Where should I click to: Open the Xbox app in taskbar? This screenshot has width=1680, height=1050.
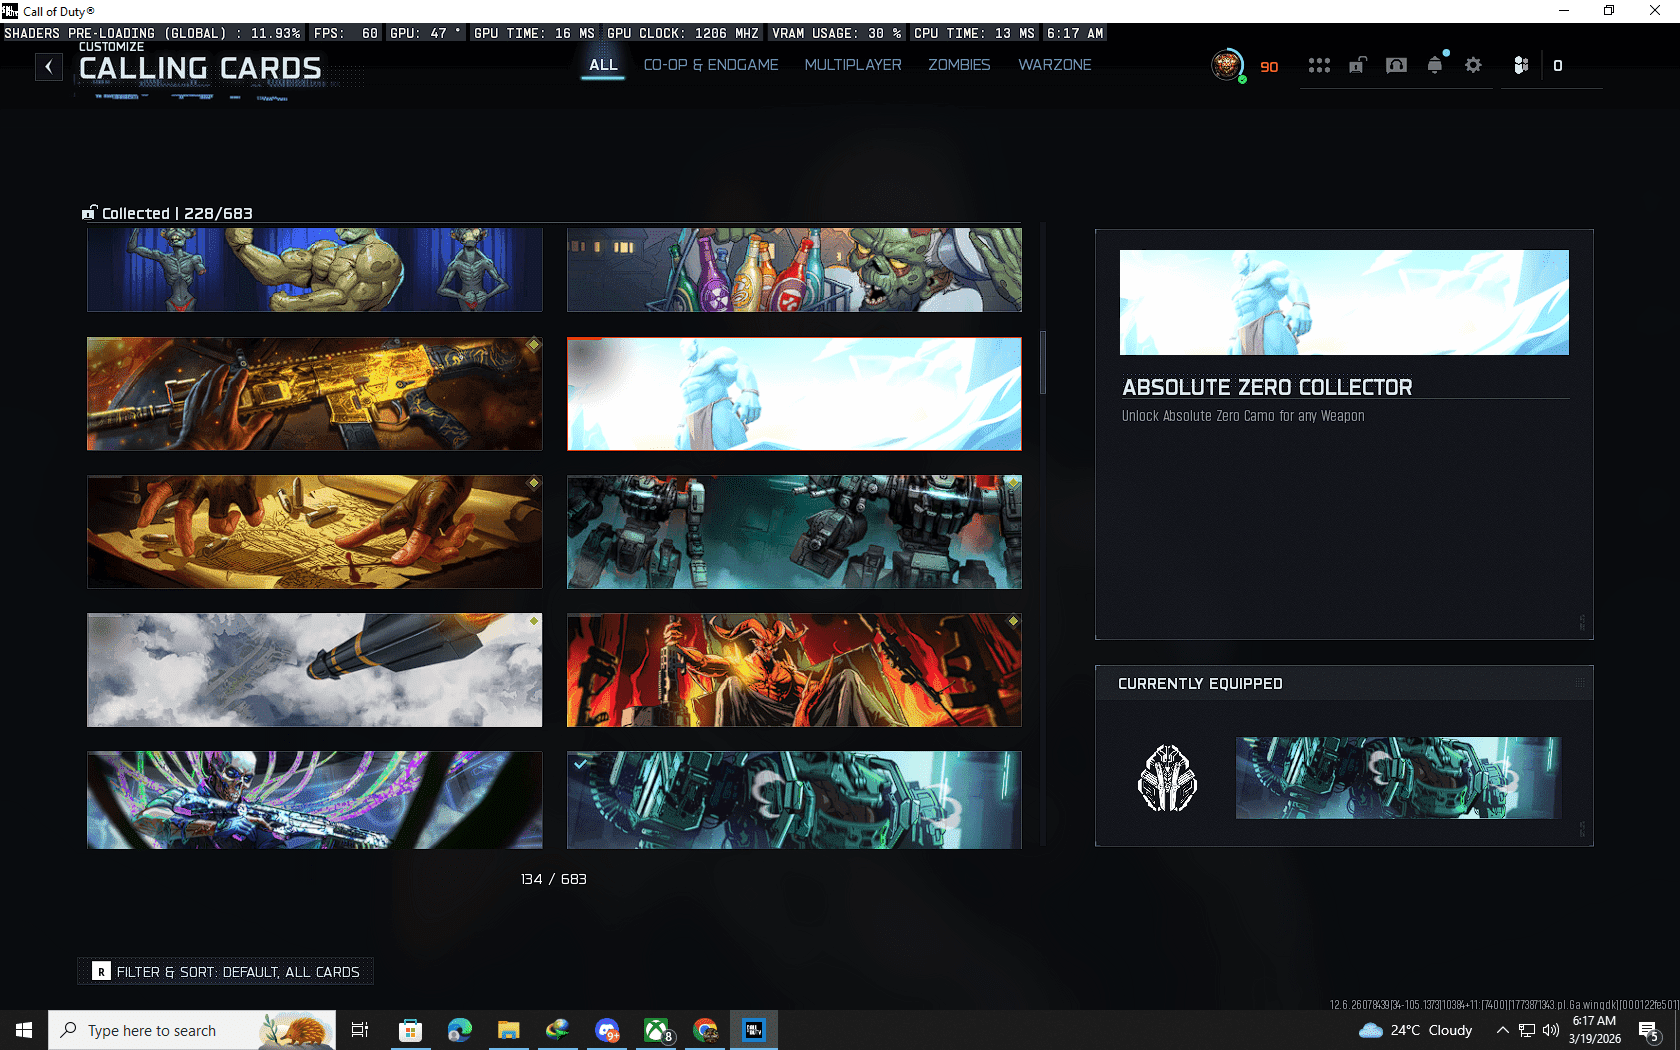click(656, 1030)
